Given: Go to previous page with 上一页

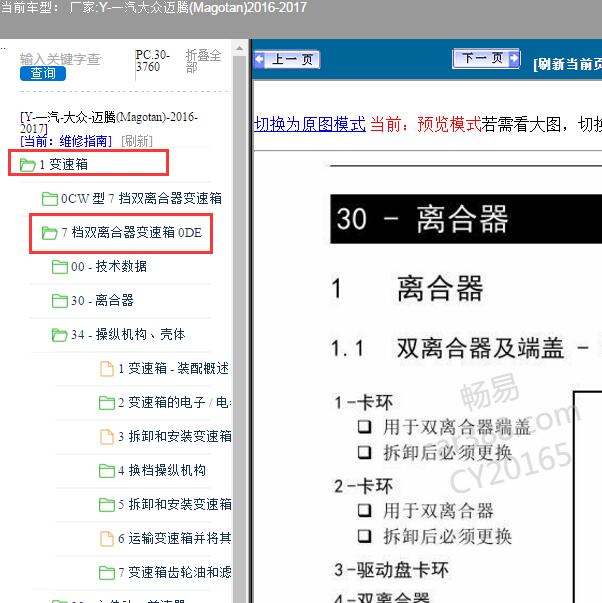Looking at the screenshot, I should [287, 60].
